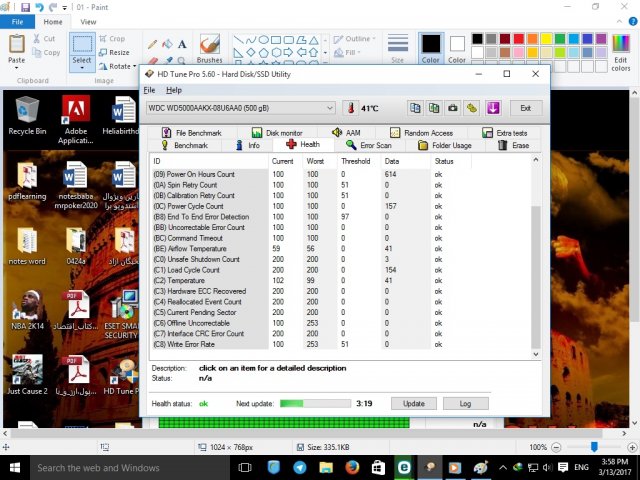The image size is (640, 480).
Task: Choose the Text tool in Paint
Action: [x=182, y=44]
